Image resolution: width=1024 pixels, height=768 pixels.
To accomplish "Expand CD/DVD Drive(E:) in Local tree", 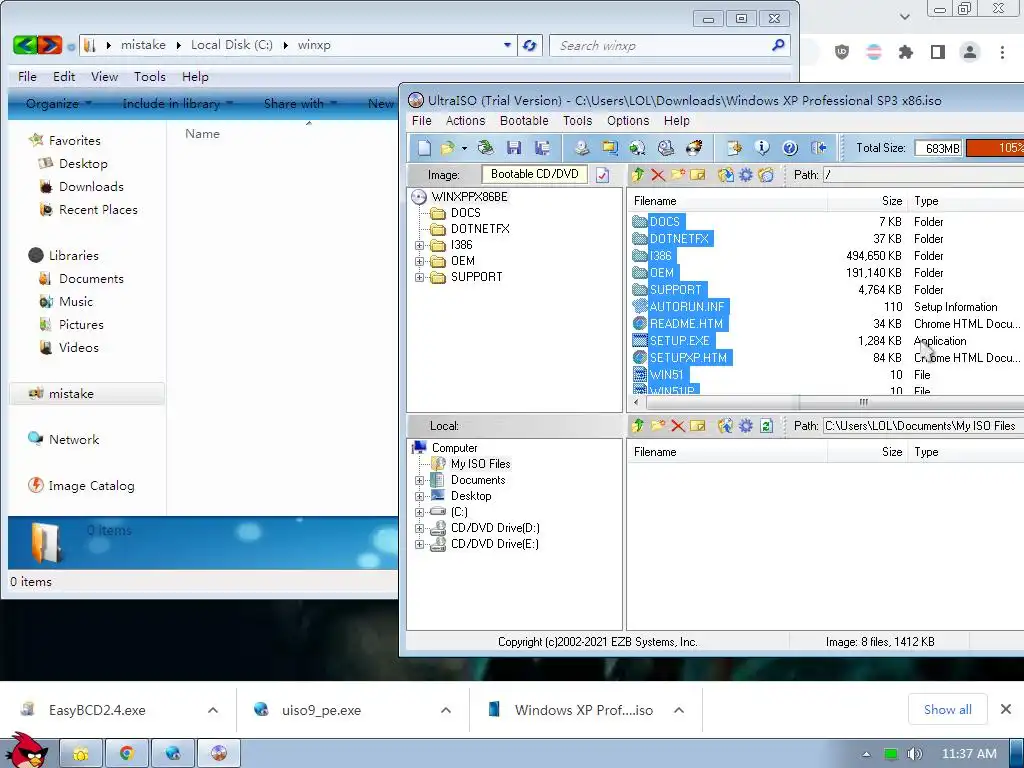I will pos(419,545).
